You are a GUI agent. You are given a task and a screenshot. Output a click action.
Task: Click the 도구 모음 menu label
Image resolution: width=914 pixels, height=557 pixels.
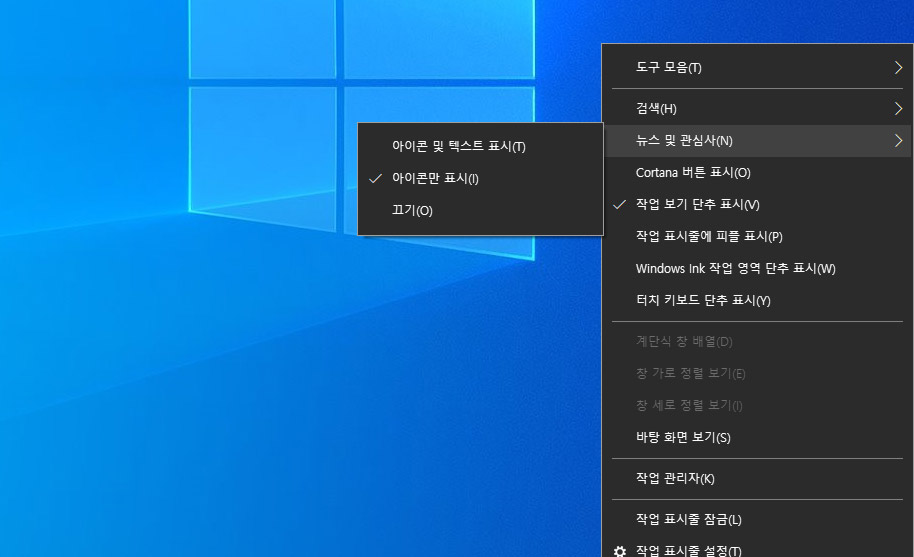(x=668, y=68)
